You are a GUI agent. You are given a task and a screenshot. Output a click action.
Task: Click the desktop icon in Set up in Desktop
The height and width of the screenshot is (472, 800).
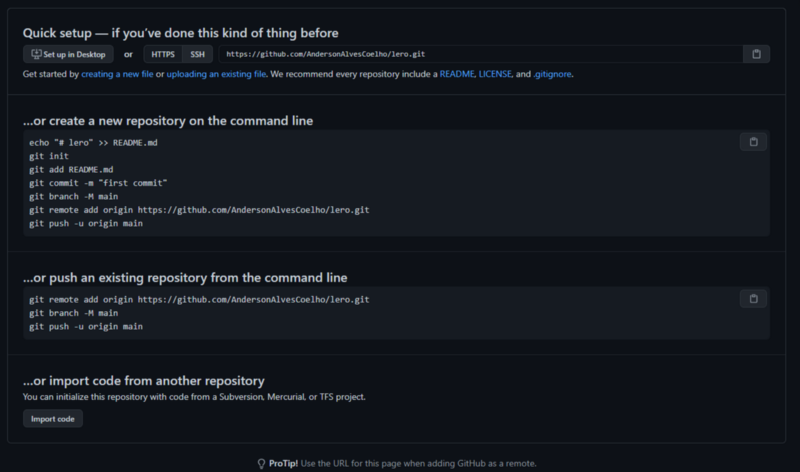coord(36,54)
